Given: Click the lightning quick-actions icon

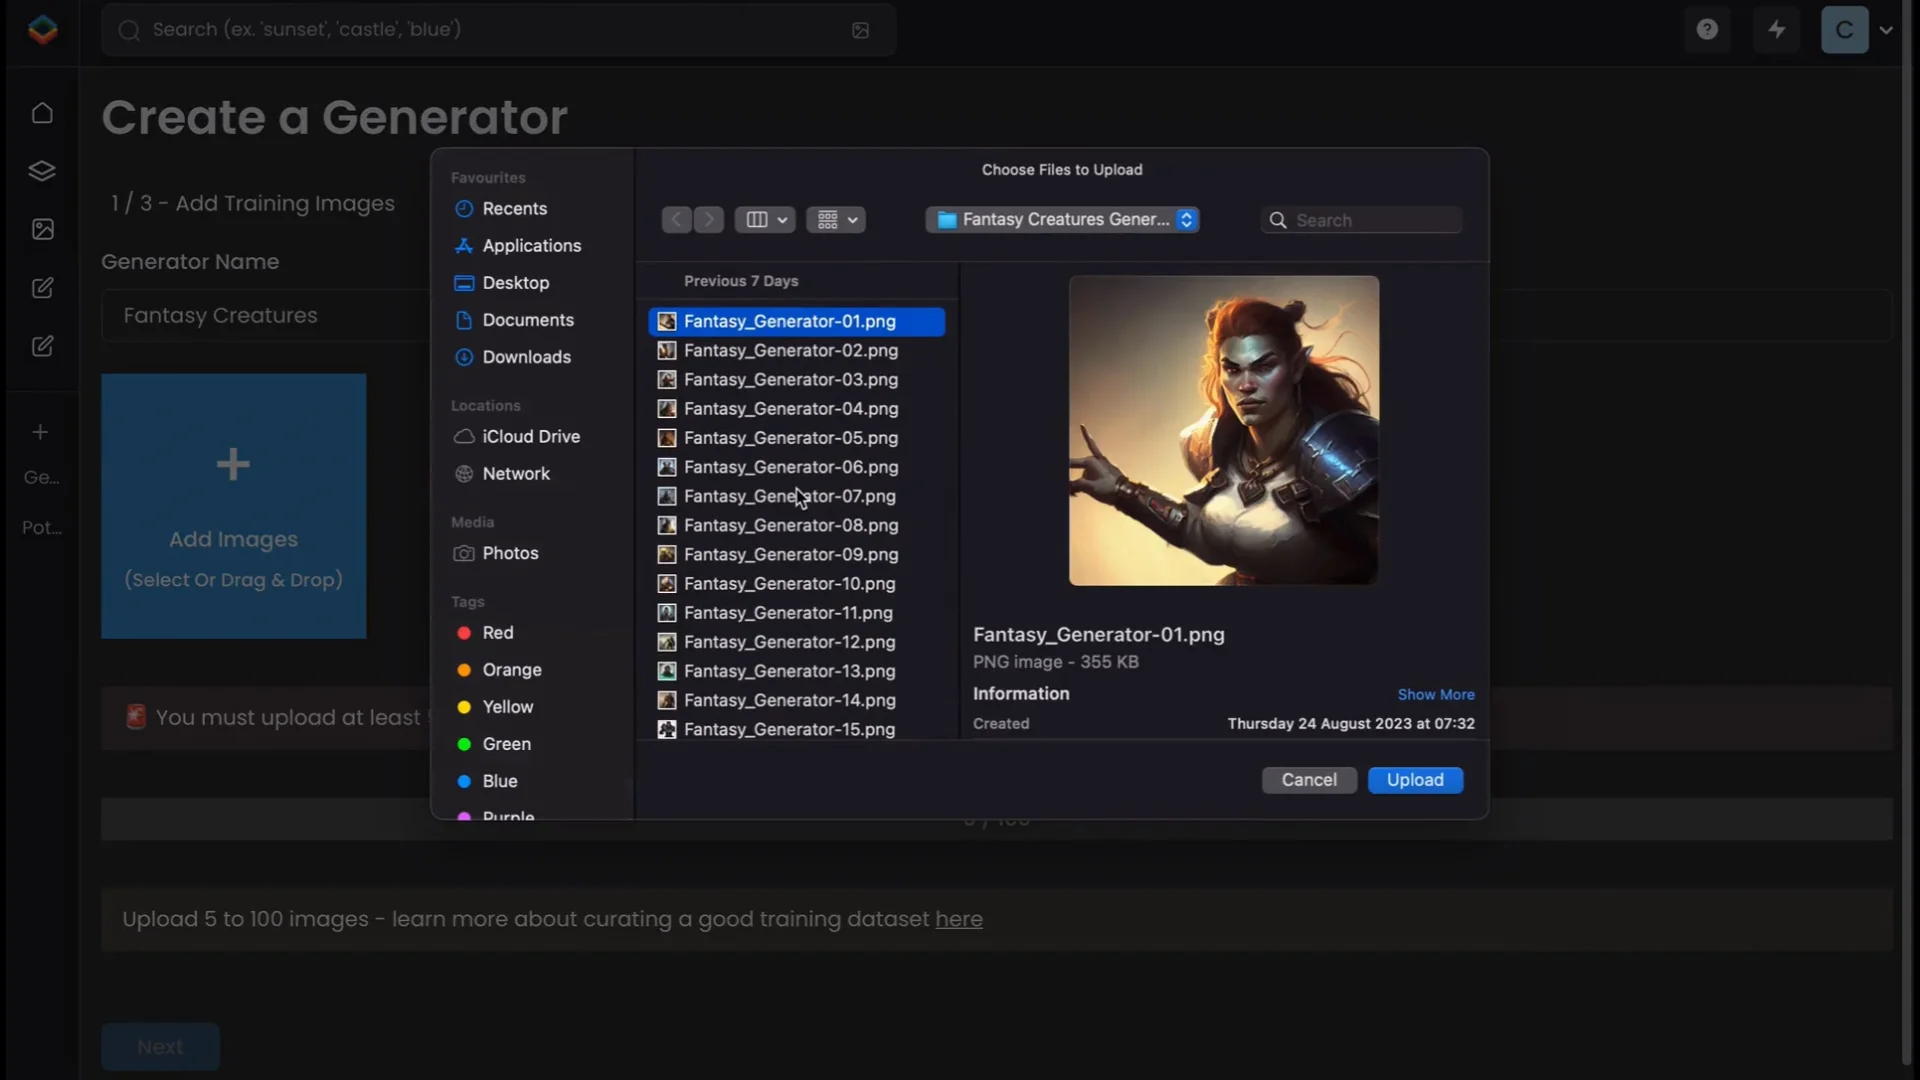Looking at the screenshot, I should (1777, 29).
